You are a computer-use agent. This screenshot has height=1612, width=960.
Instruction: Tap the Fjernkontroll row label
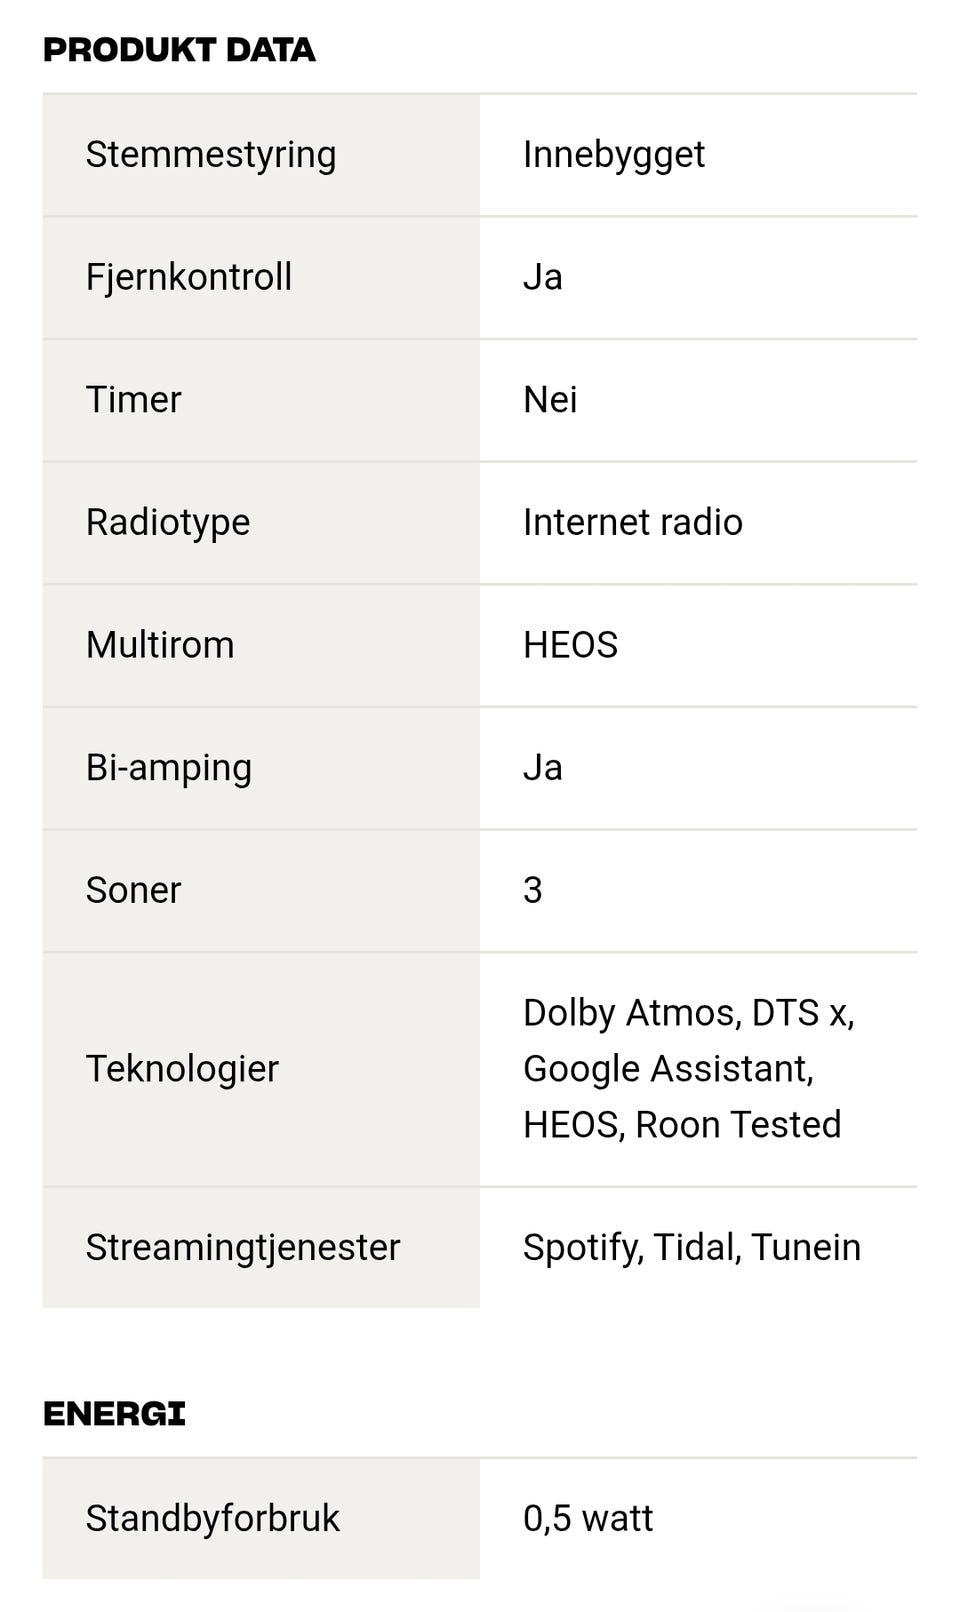(x=189, y=277)
